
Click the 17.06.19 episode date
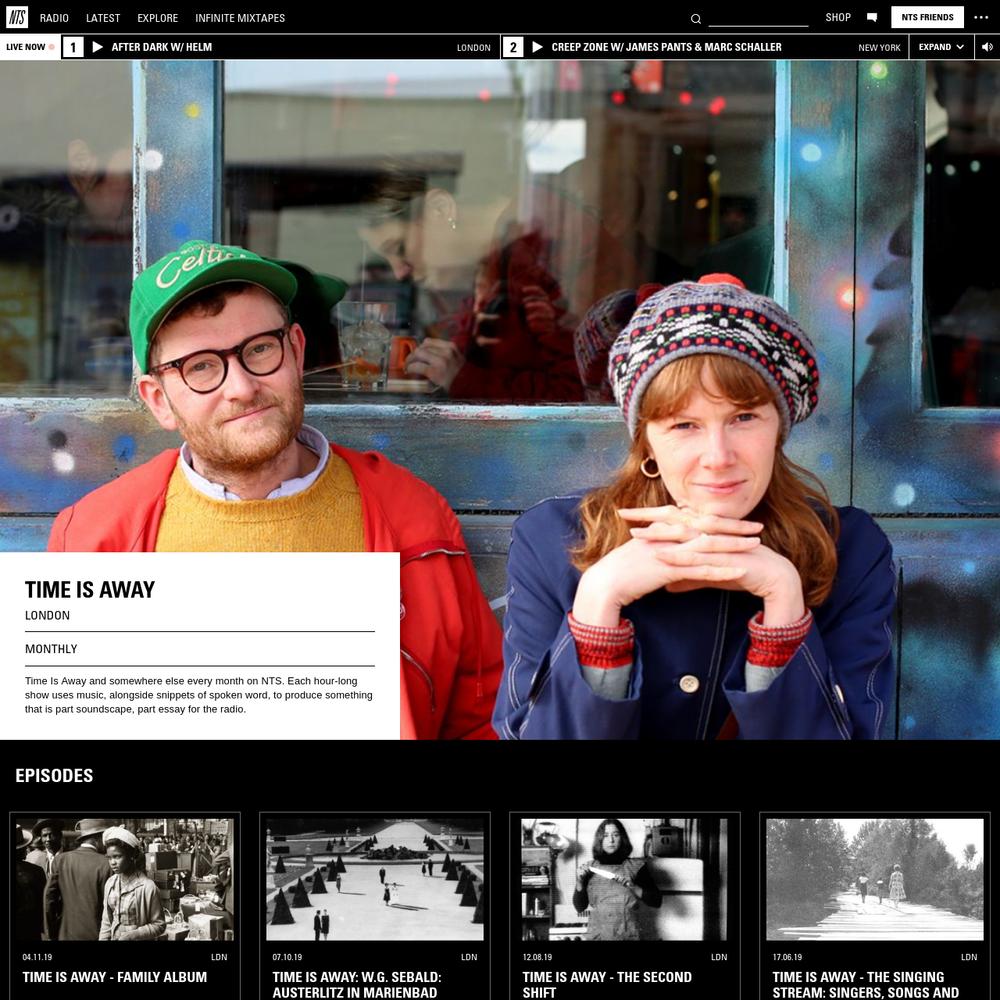[x=787, y=957]
